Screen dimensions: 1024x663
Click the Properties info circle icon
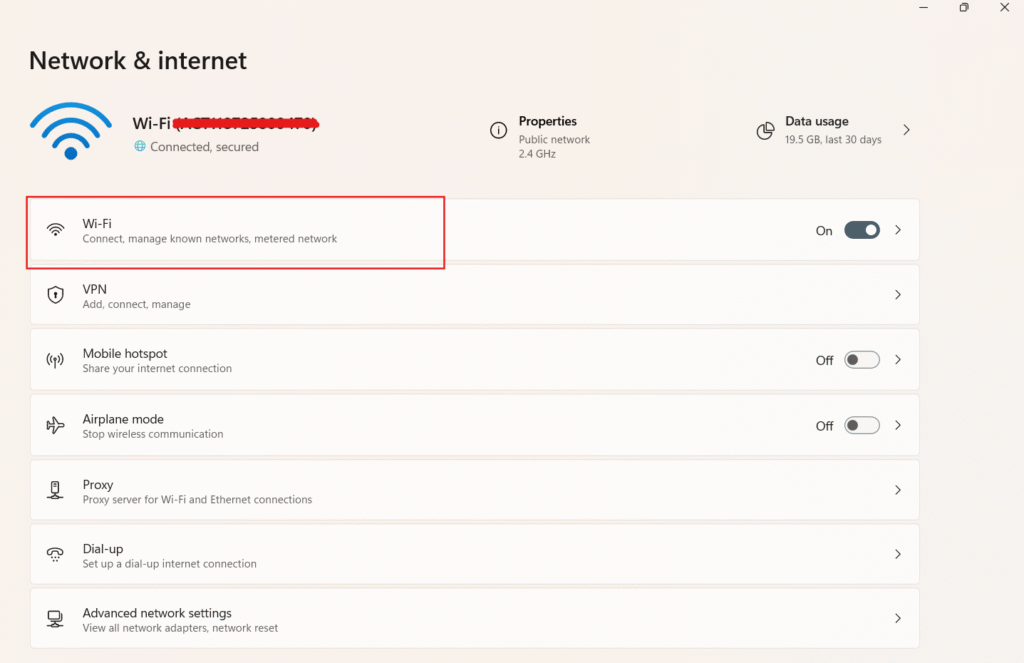tap(498, 131)
